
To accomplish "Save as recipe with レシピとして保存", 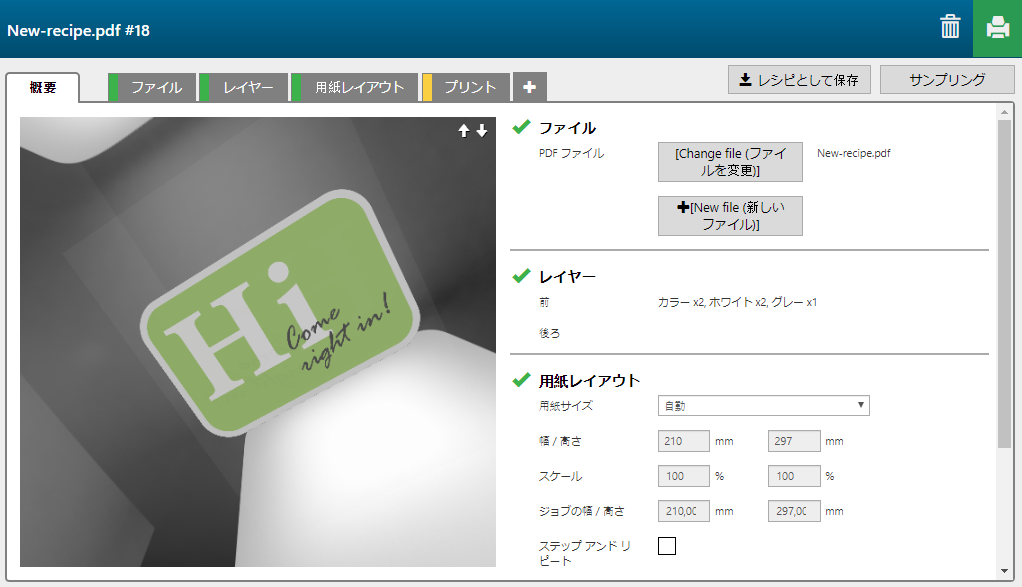I will 799,79.
